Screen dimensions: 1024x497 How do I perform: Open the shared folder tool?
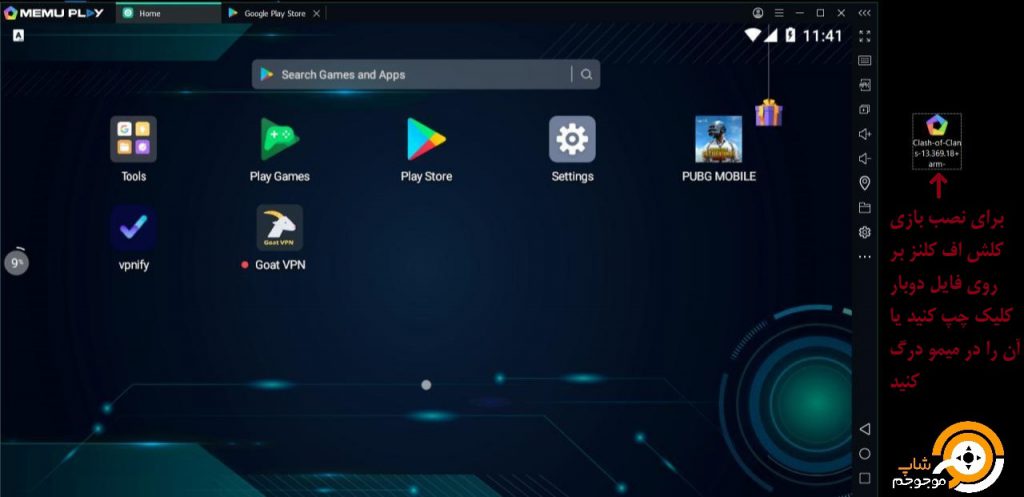click(865, 208)
